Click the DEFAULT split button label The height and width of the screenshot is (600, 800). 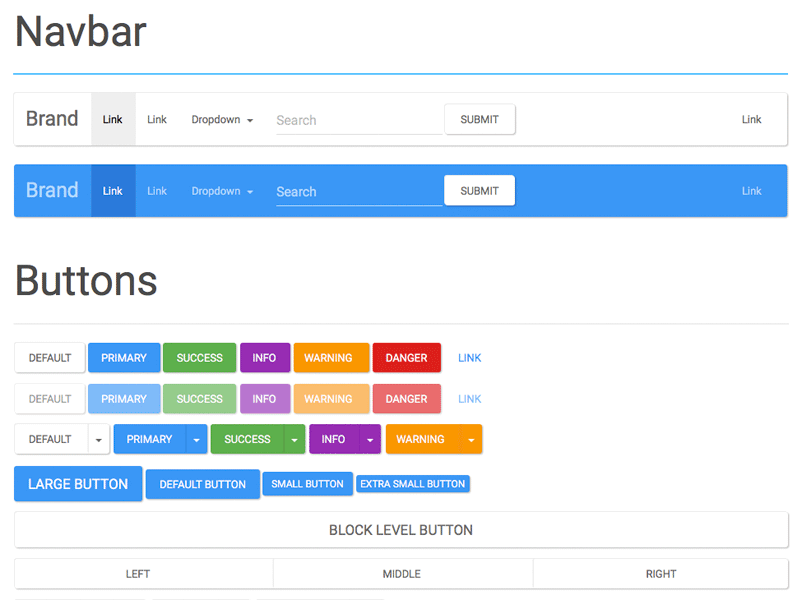click(x=51, y=439)
